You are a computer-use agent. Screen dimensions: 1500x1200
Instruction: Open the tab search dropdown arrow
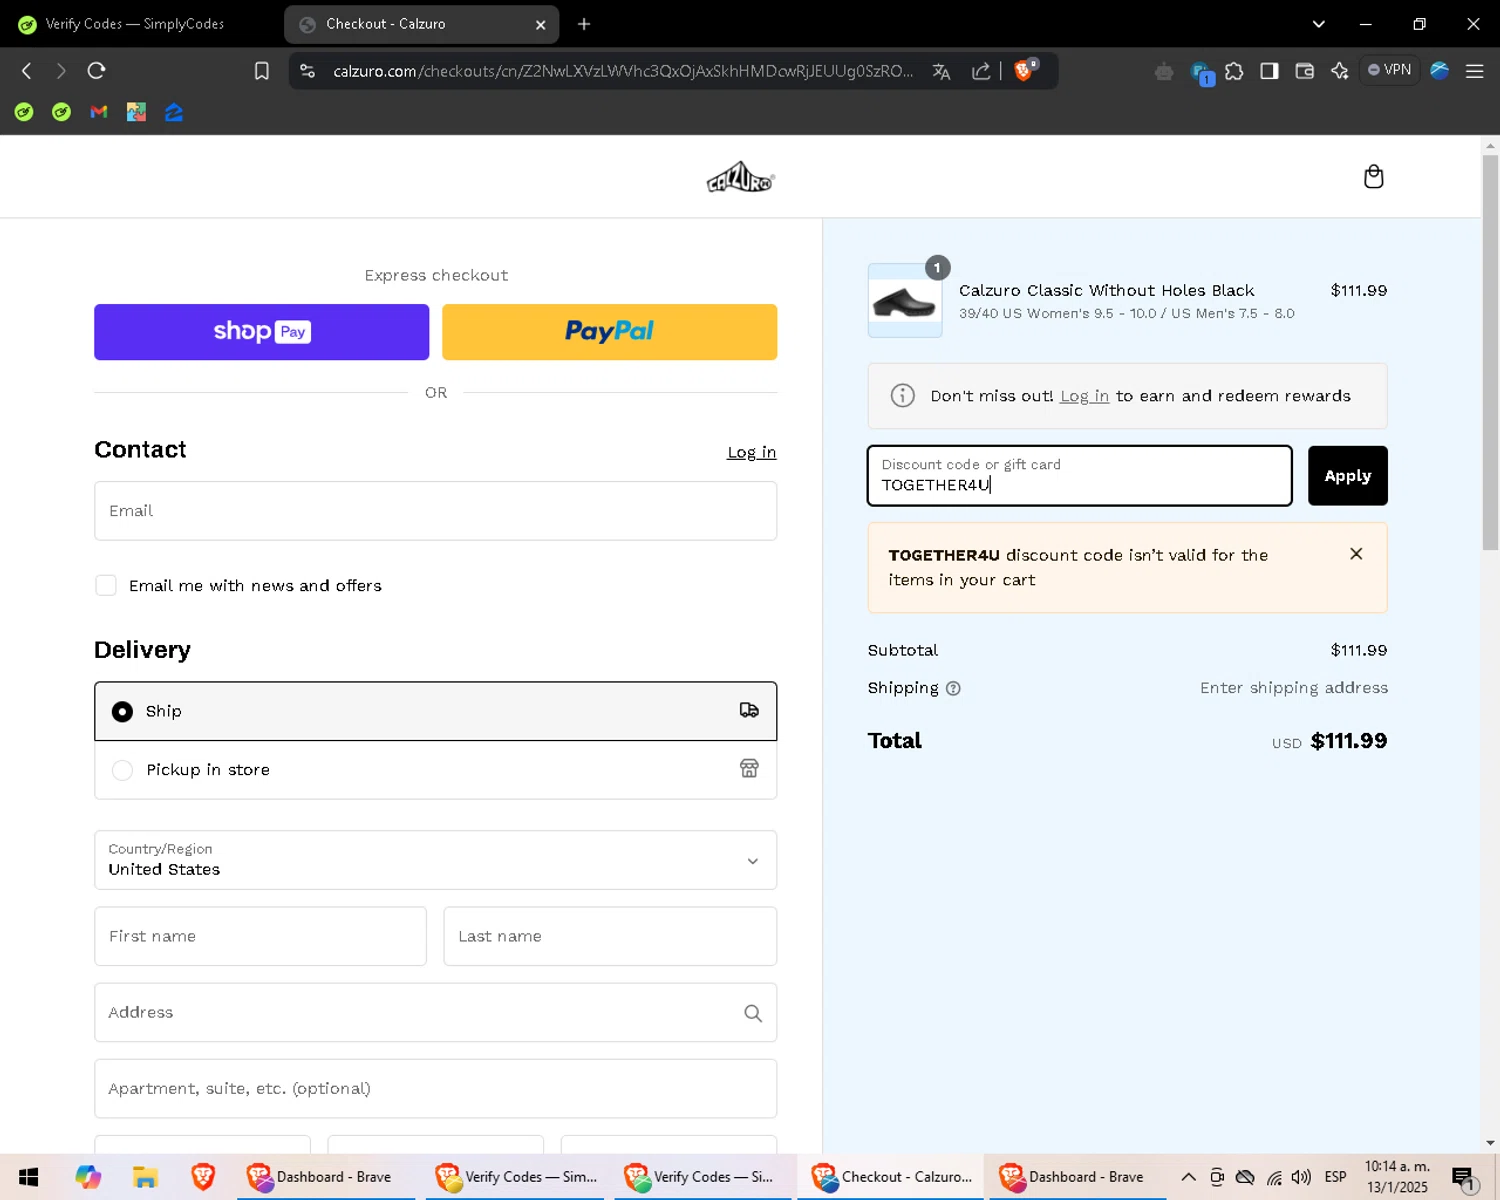pyautogui.click(x=1318, y=24)
